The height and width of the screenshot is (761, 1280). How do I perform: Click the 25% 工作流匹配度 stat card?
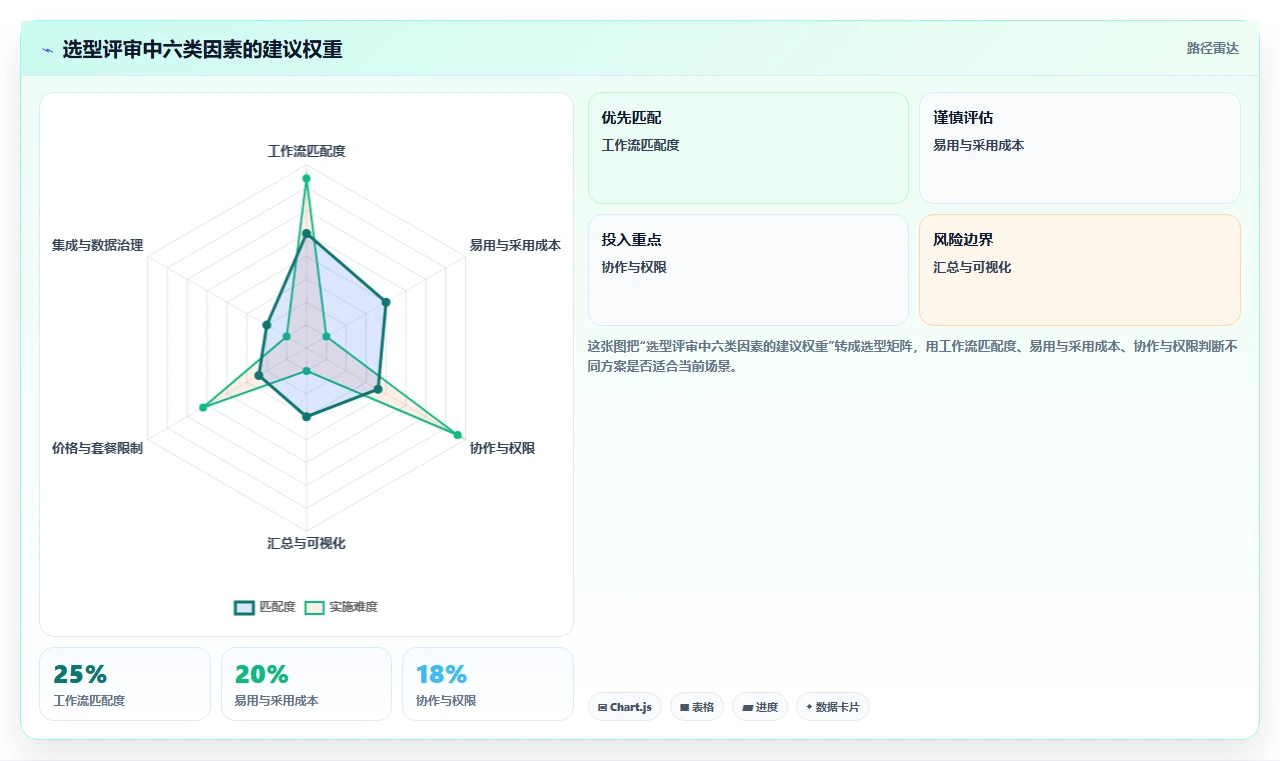[125, 684]
